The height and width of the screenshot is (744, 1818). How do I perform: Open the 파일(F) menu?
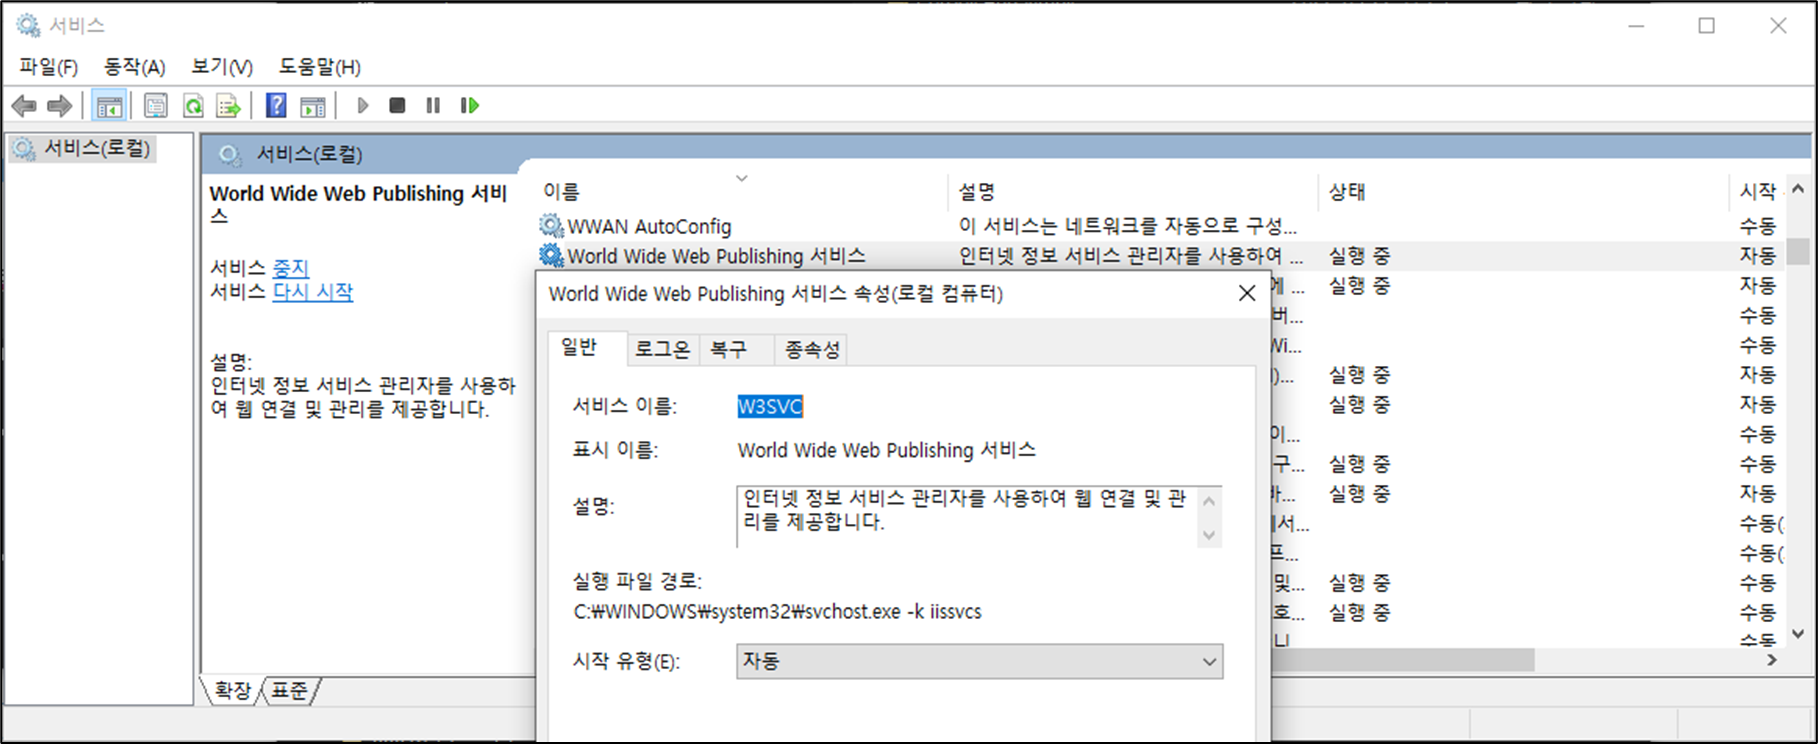coord(48,67)
